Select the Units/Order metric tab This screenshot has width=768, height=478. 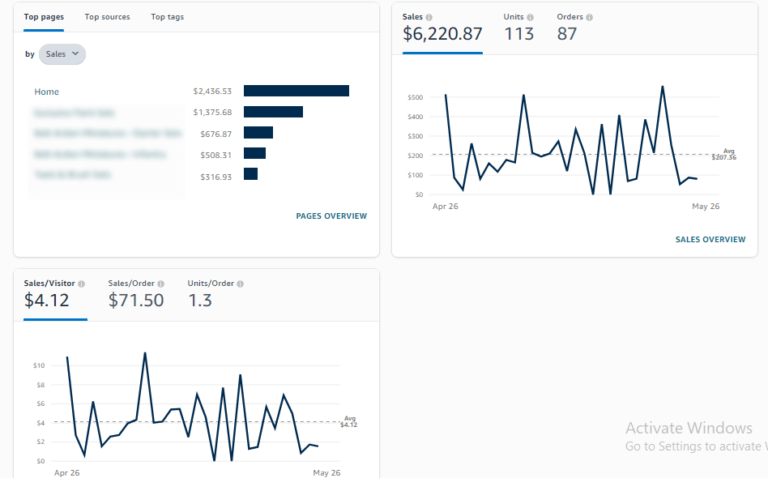click(x=214, y=294)
